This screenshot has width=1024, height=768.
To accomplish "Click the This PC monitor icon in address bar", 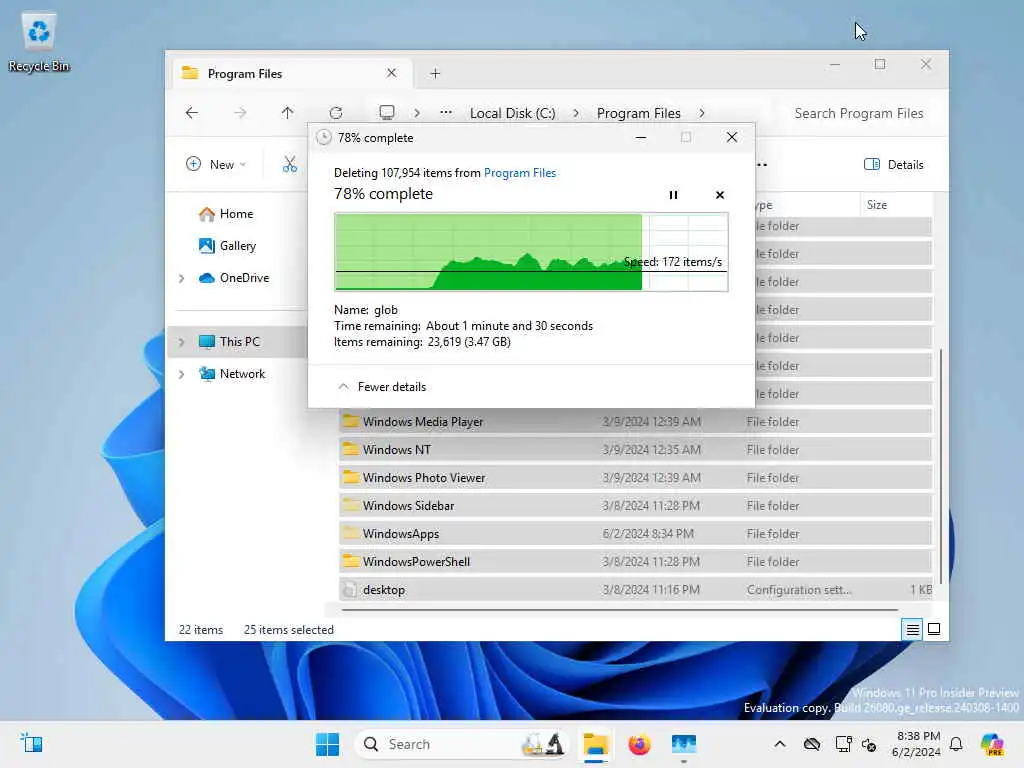I will 387,112.
